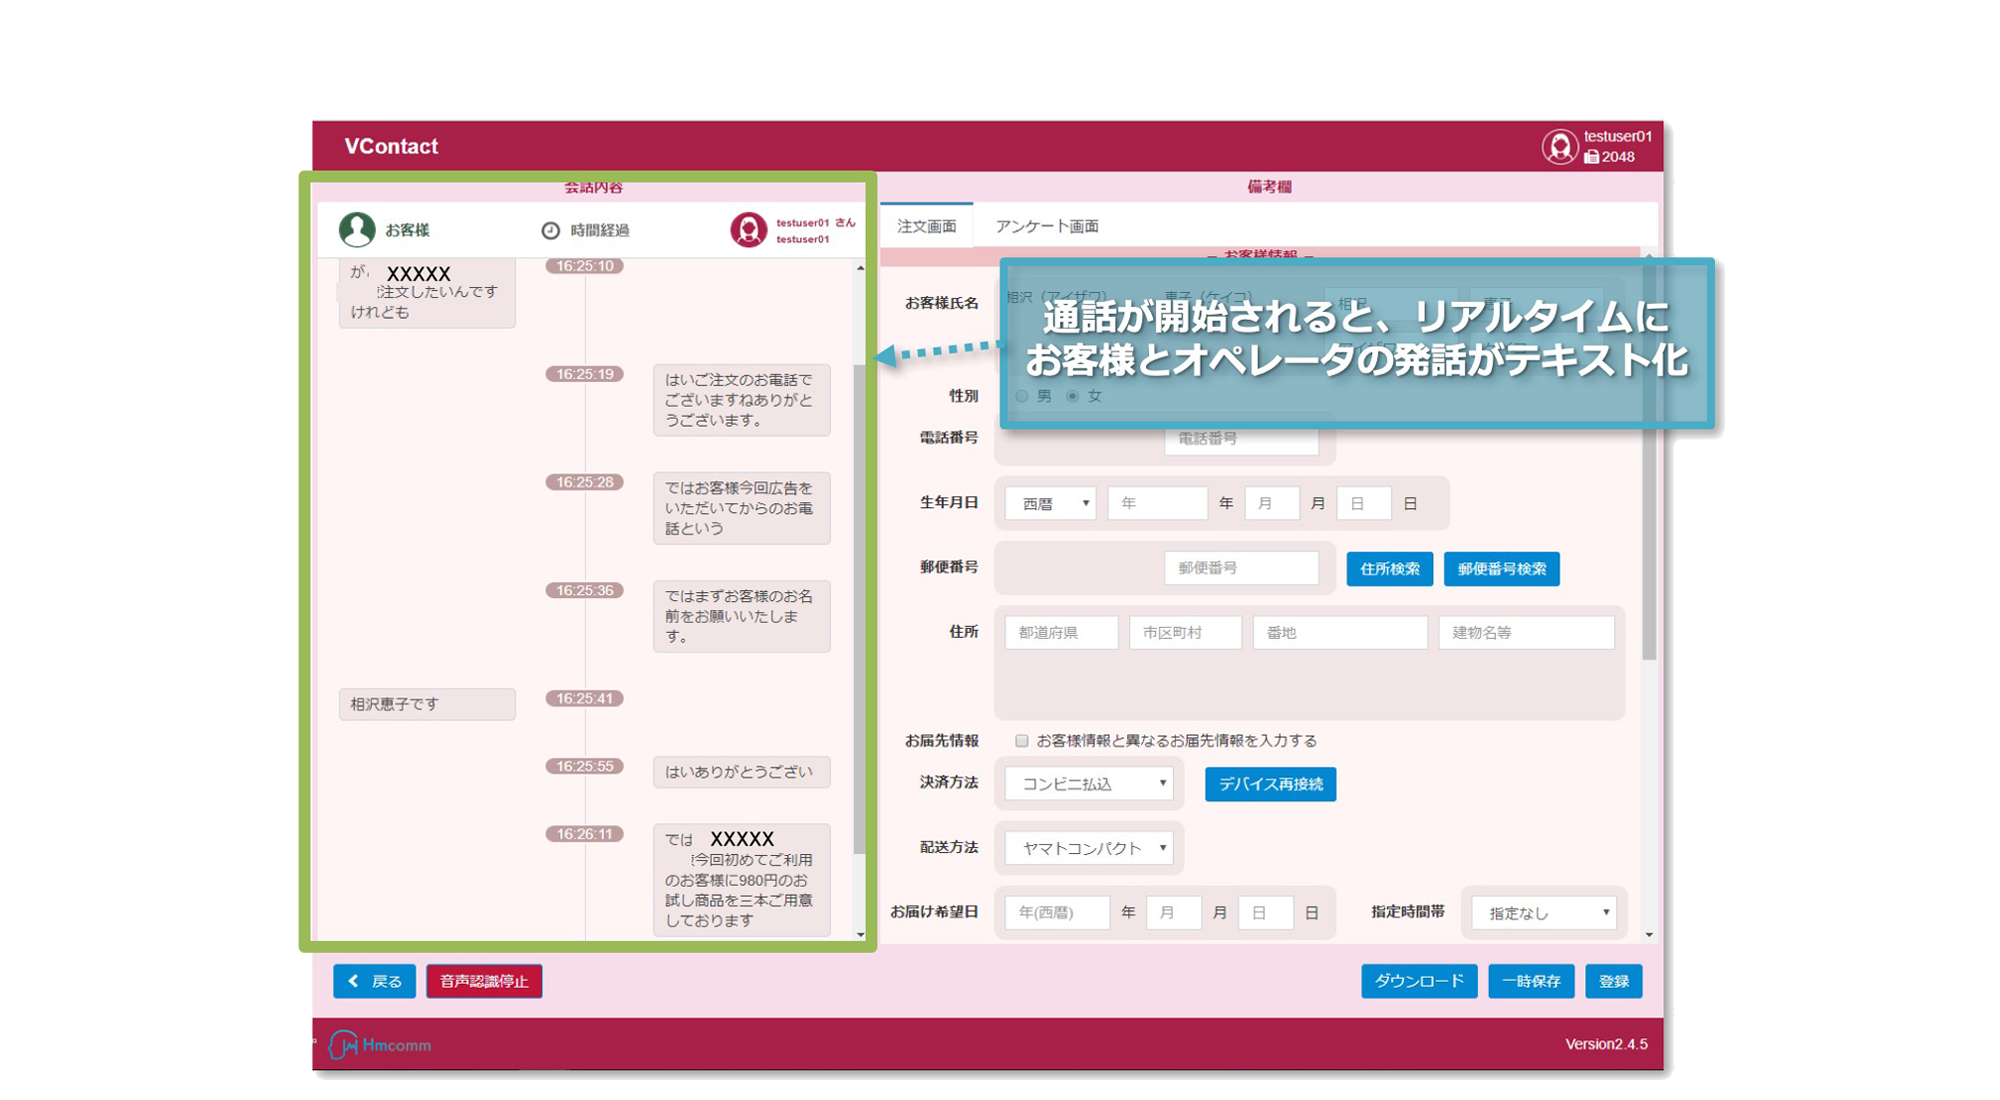This screenshot has height=1100, width=2000.
Task: Click the 16:25:55 timestamp marker
Action: coord(584,766)
